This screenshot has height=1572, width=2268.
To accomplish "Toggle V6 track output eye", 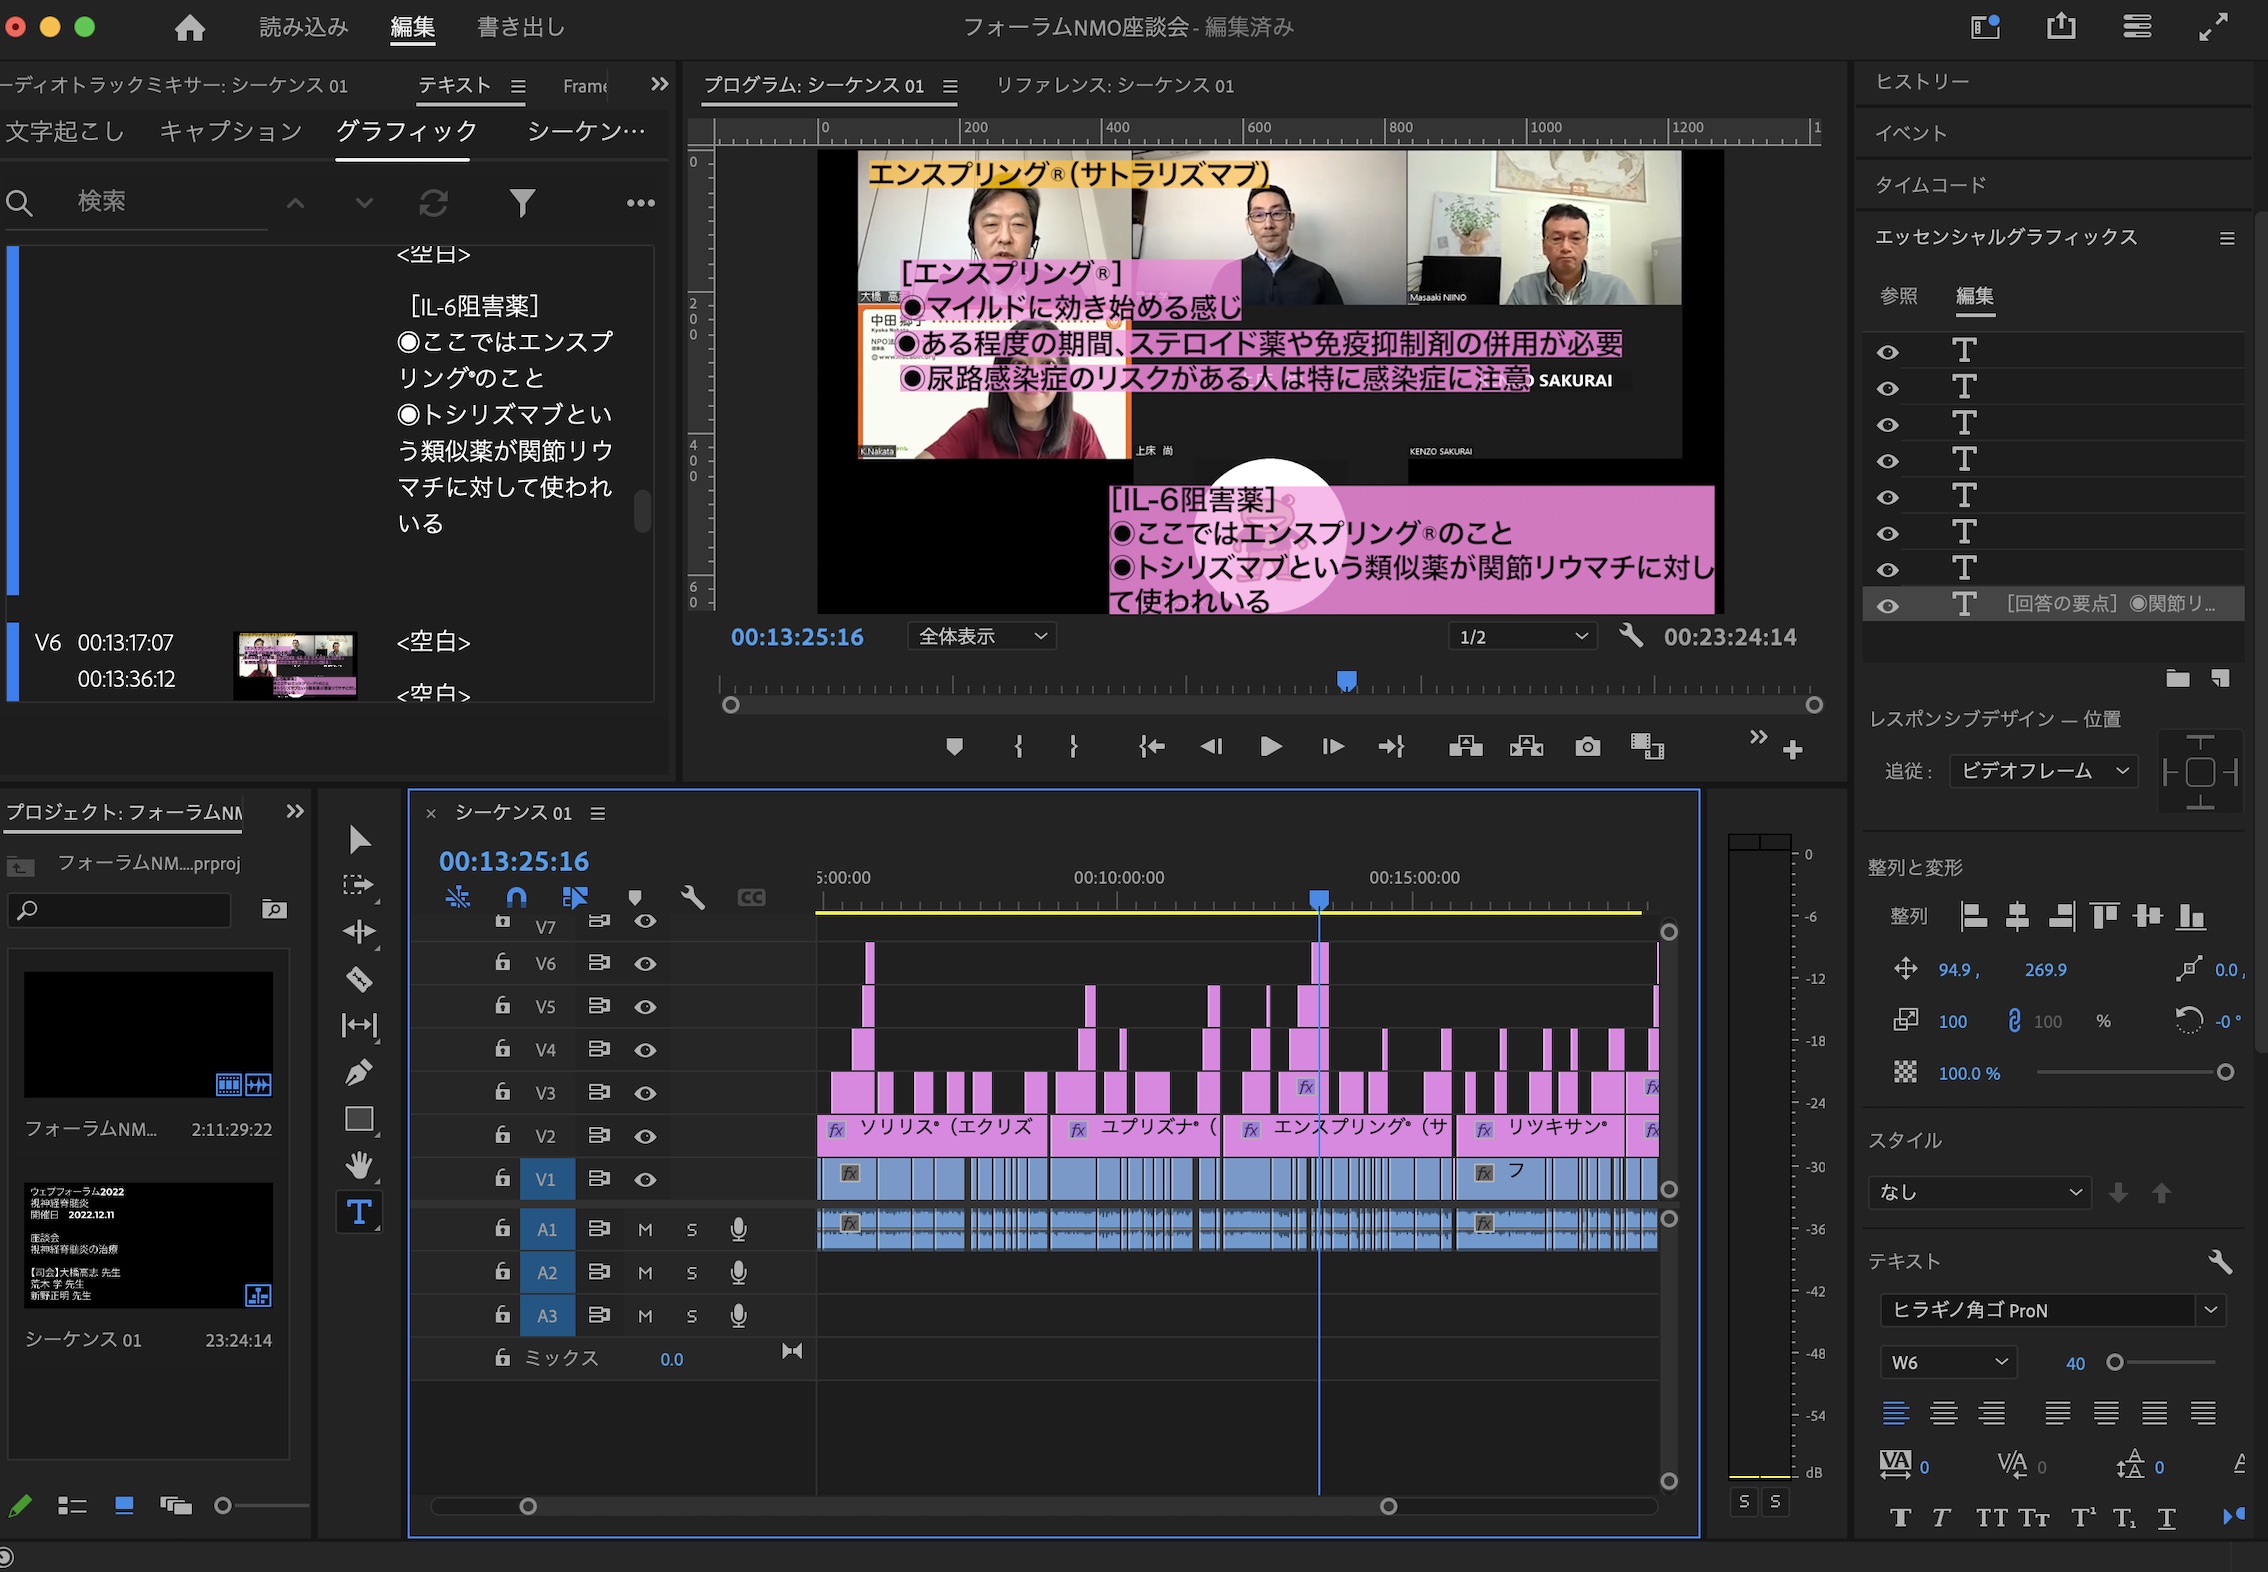I will coord(646,964).
